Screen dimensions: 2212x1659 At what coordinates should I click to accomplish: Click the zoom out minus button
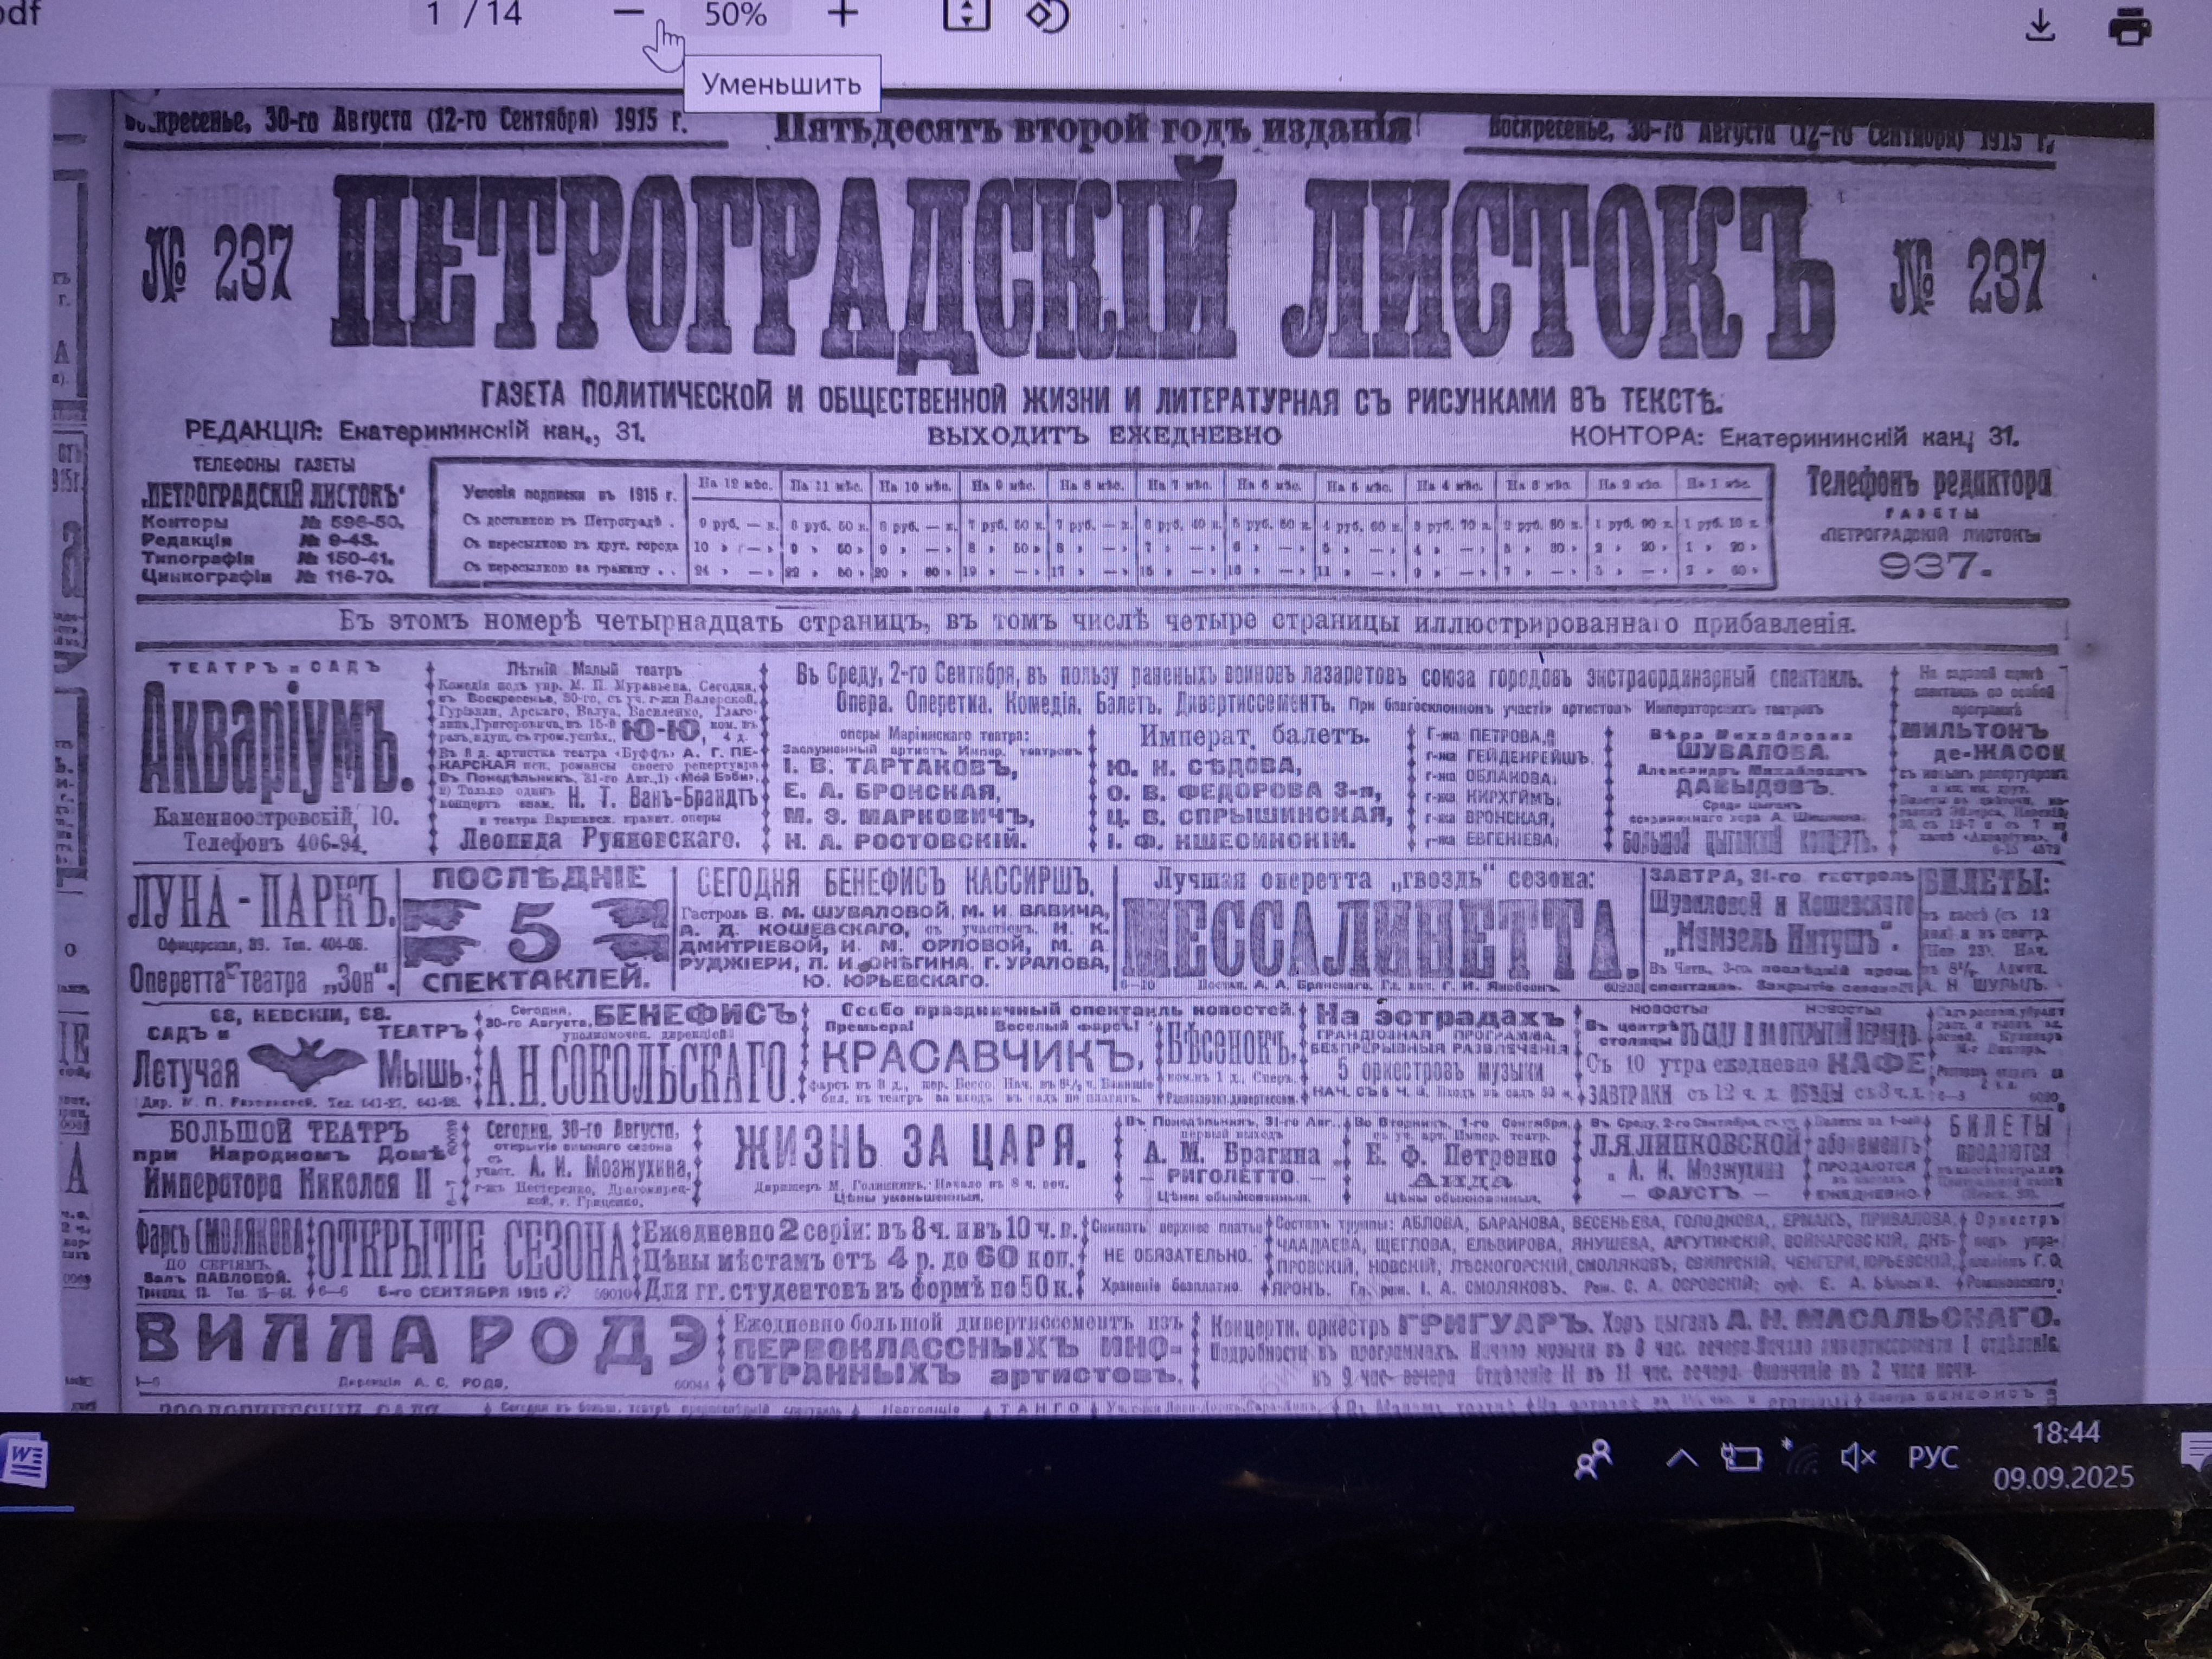[628, 13]
